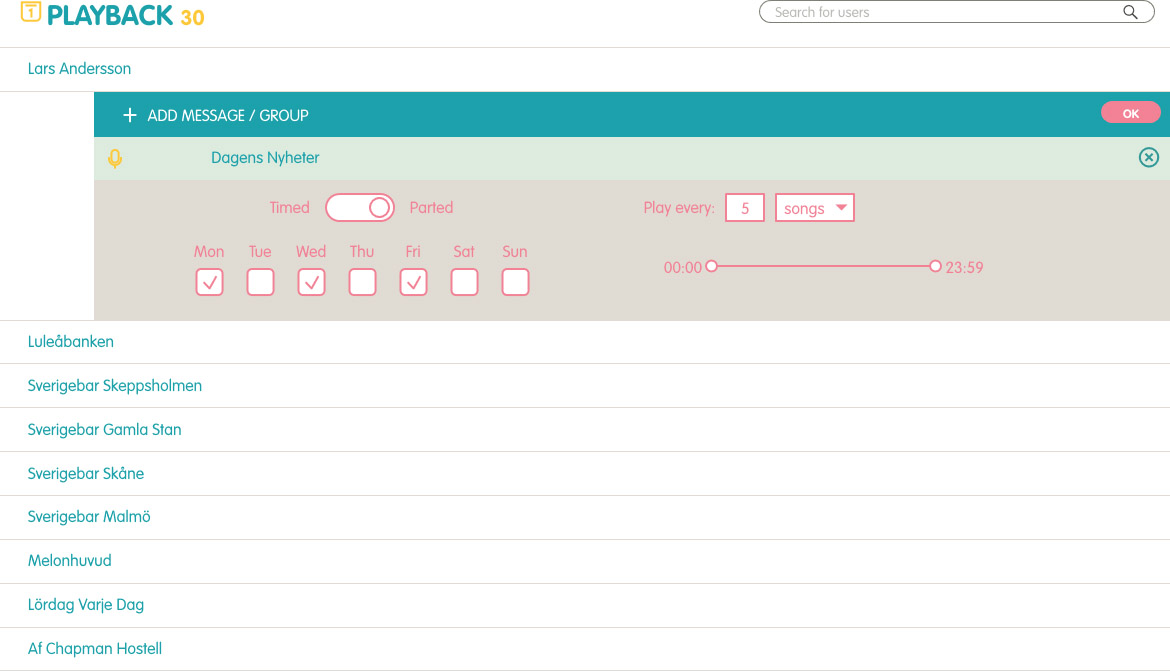This screenshot has width=1170, height=671.
Task: Open the songs unit dropdown
Action: click(x=815, y=207)
